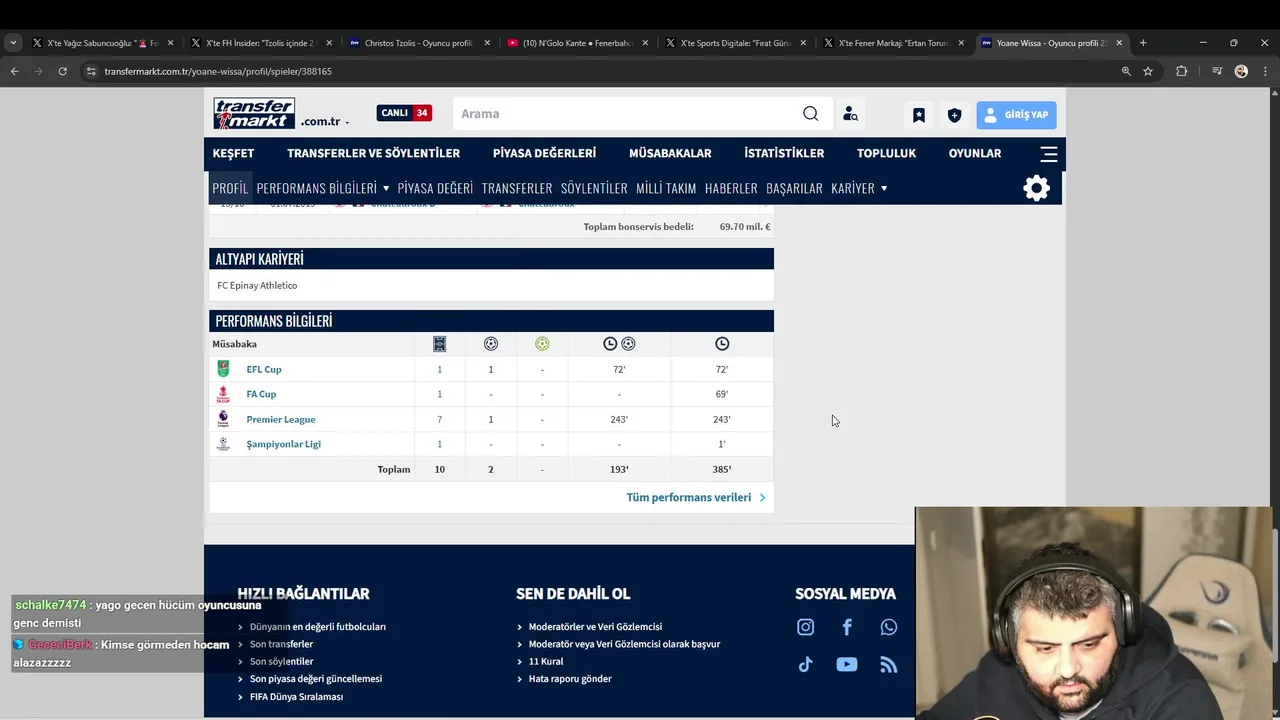The image size is (1280, 720).
Task: Open the TikTok social icon
Action: click(x=805, y=664)
